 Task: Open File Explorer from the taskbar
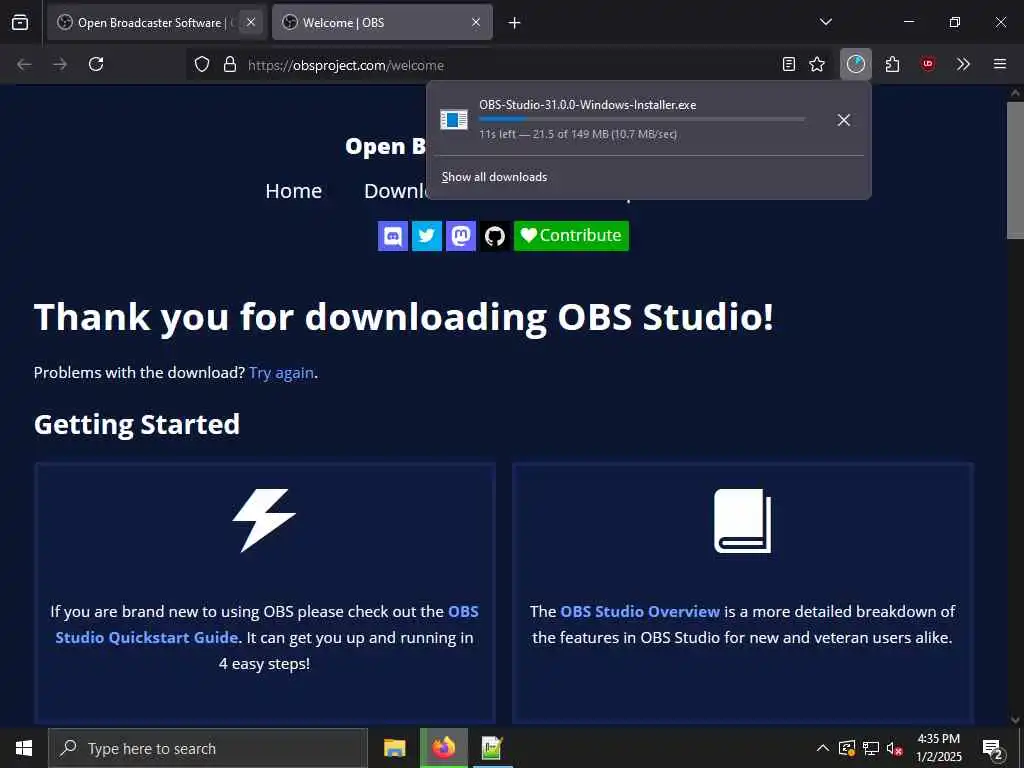(x=394, y=748)
